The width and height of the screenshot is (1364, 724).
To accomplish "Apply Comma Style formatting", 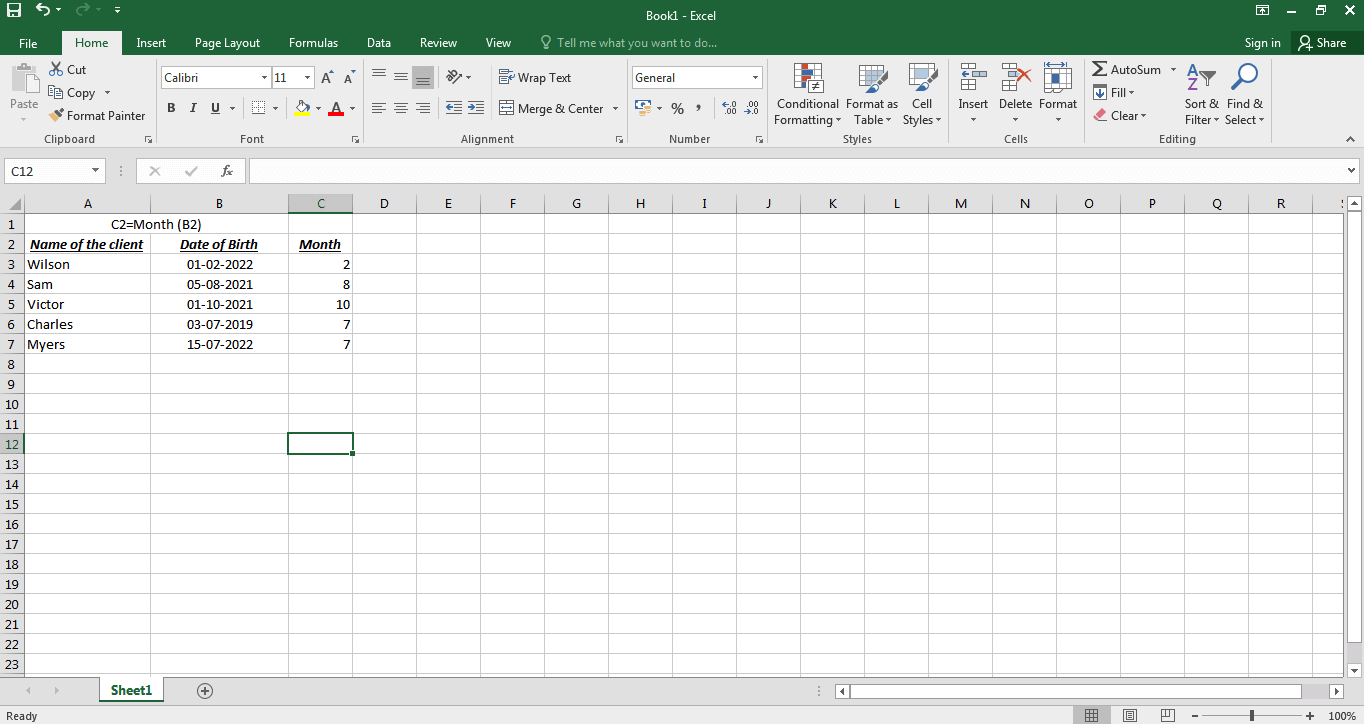I will [699, 108].
